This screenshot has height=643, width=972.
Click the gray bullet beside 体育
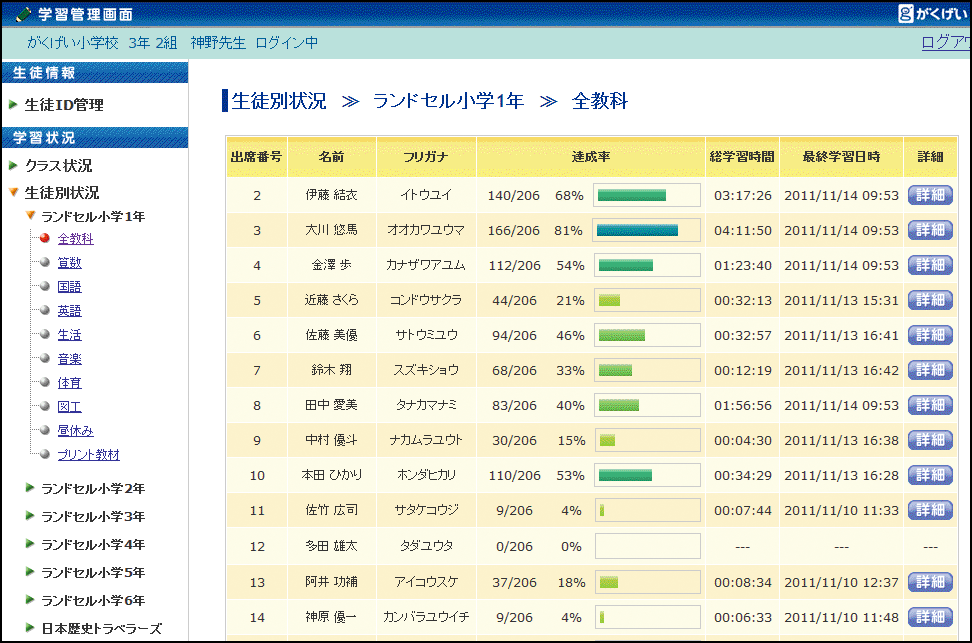[x=45, y=383]
